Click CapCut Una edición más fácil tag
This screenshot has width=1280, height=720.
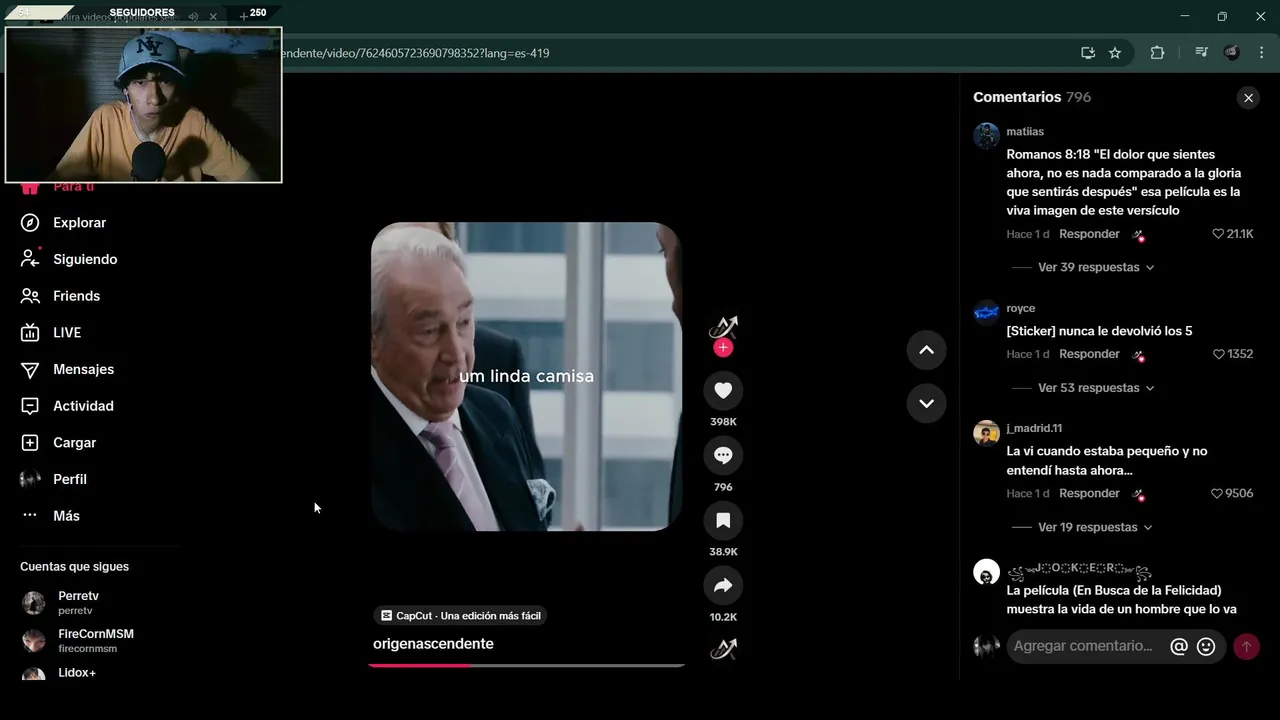[461, 616]
